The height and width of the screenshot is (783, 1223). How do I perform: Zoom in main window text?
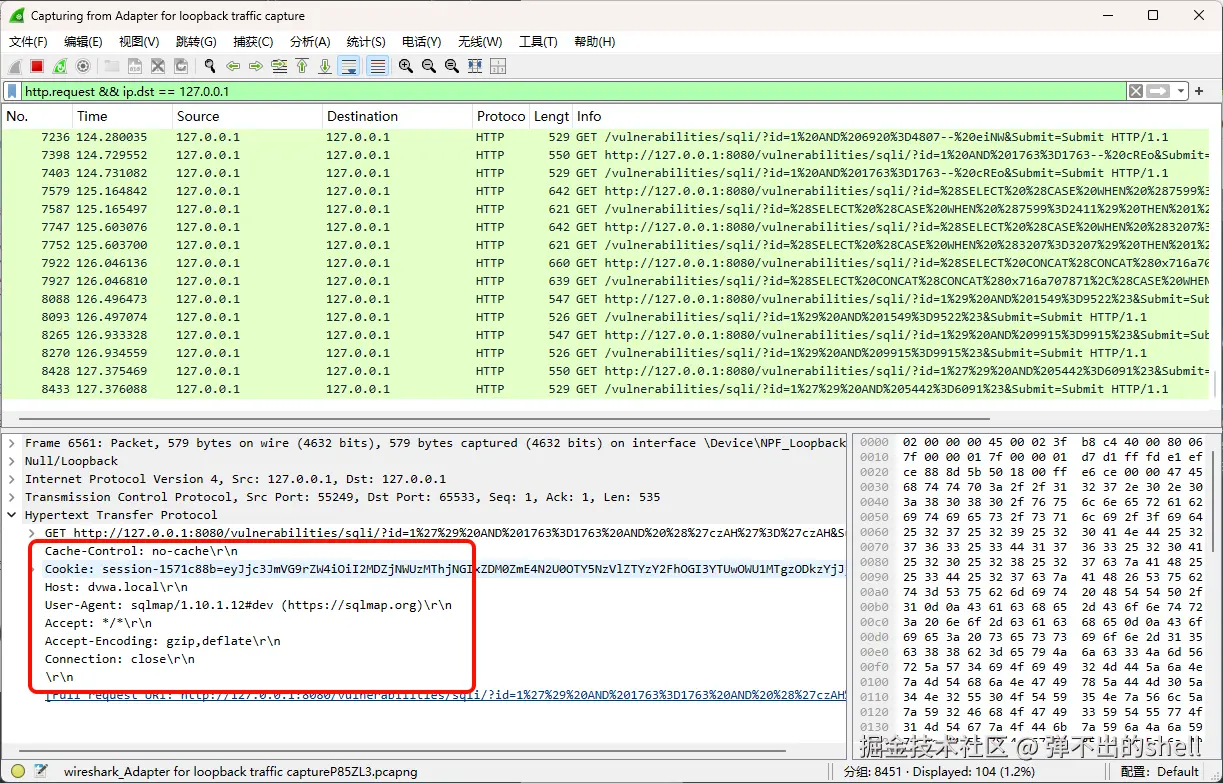tap(406, 66)
